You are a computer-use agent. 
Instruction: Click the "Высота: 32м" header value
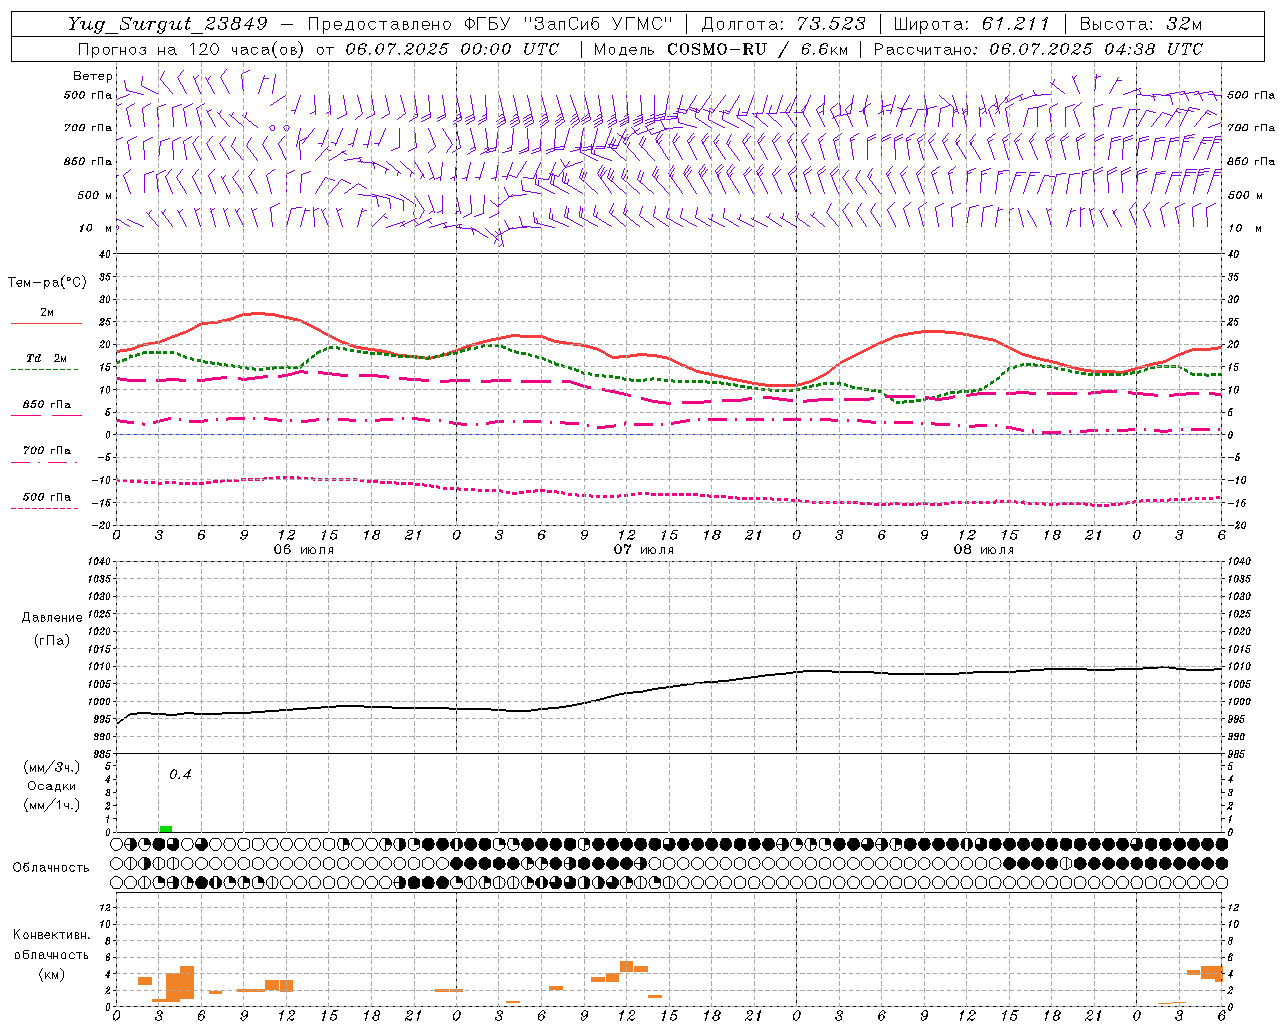coord(1140,24)
